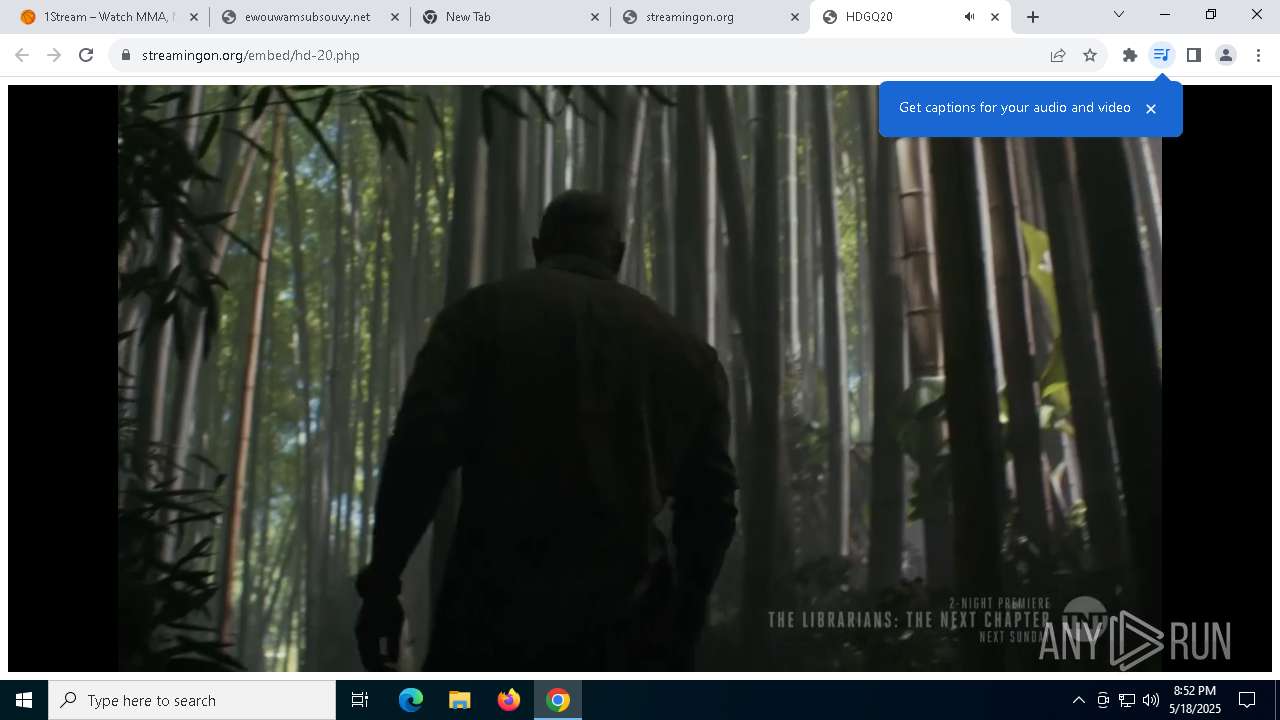Mute audio on the HDGQ20 tab

(969, 17)
